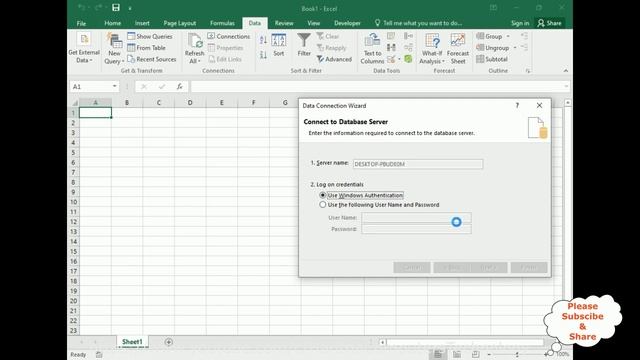
Task: Sort Z to A descending
Action: click(x=263, y=54)
